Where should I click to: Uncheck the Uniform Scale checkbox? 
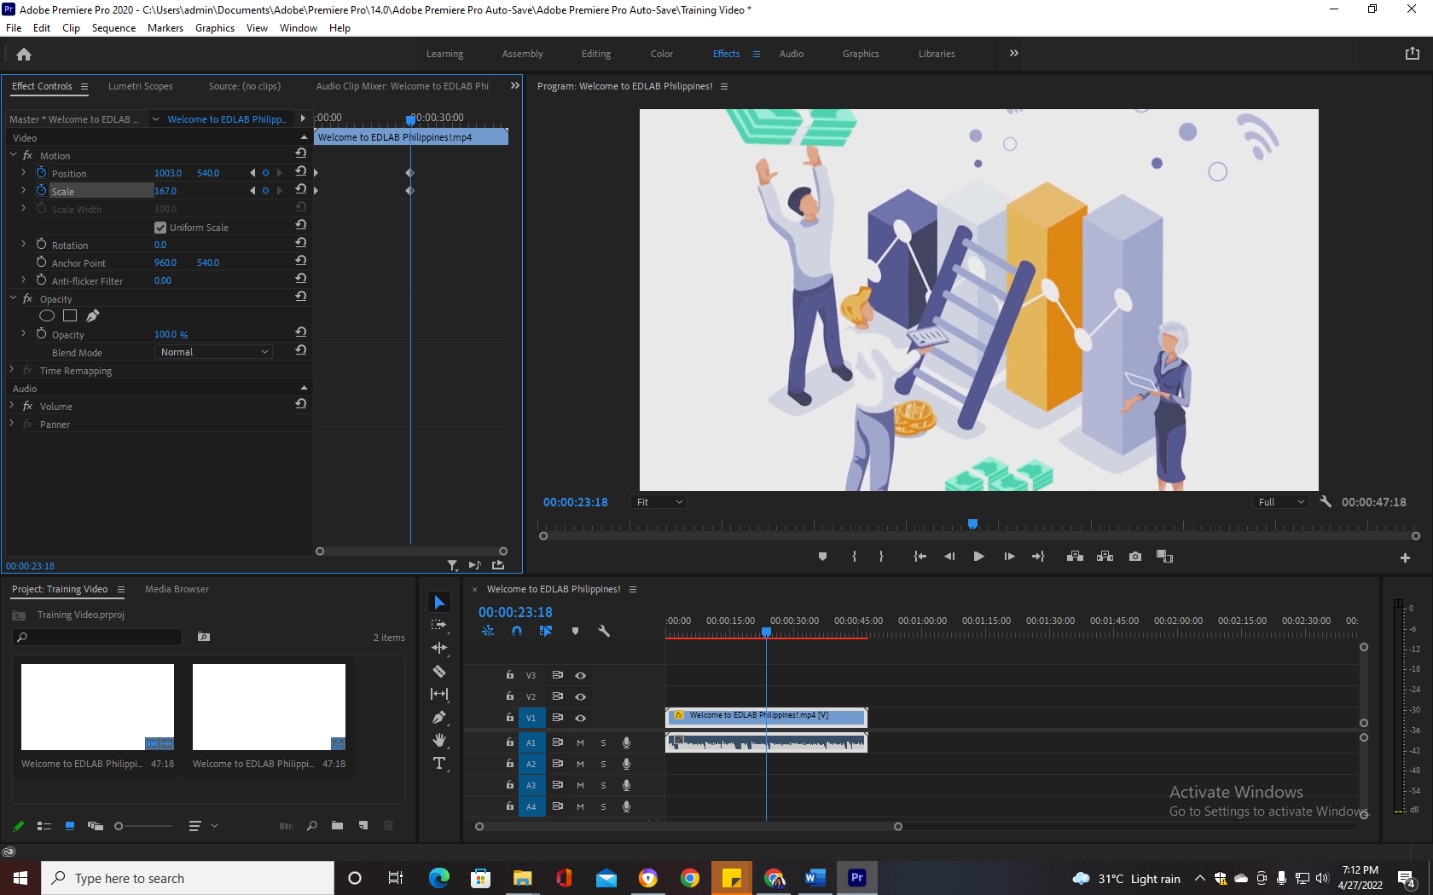(160, 228)
